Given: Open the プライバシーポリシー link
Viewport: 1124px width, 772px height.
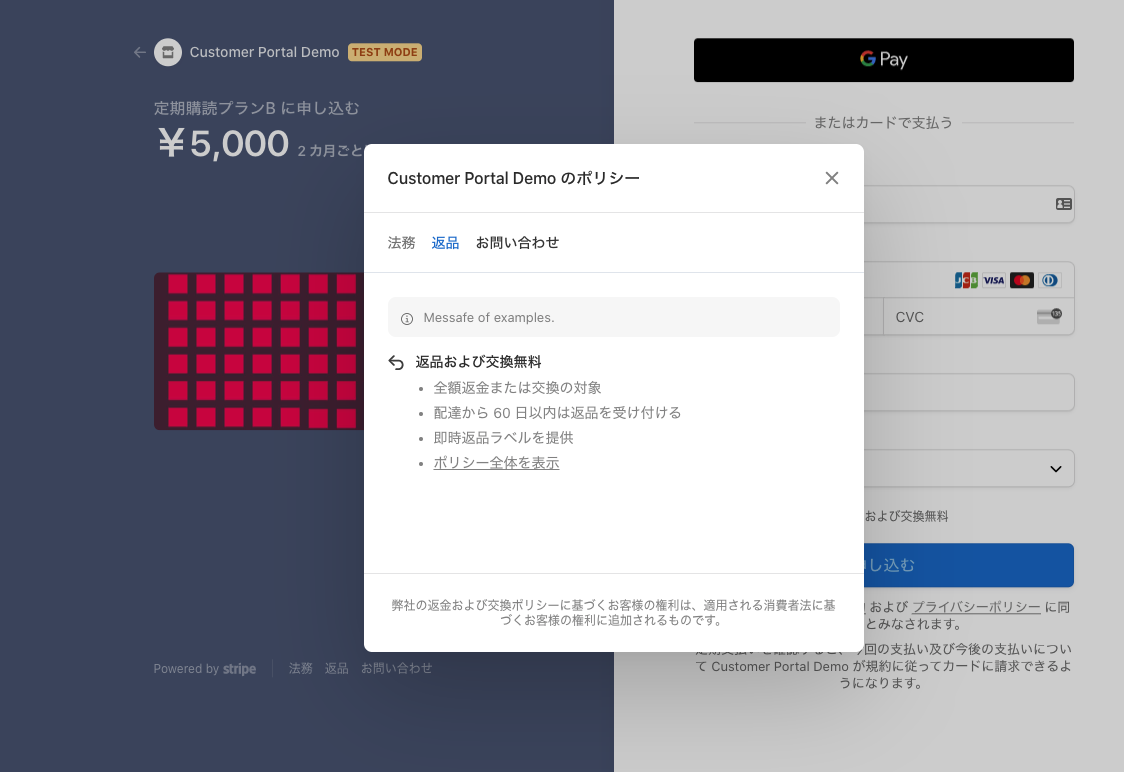Looking at the screenshot, I should coord(976,607).
